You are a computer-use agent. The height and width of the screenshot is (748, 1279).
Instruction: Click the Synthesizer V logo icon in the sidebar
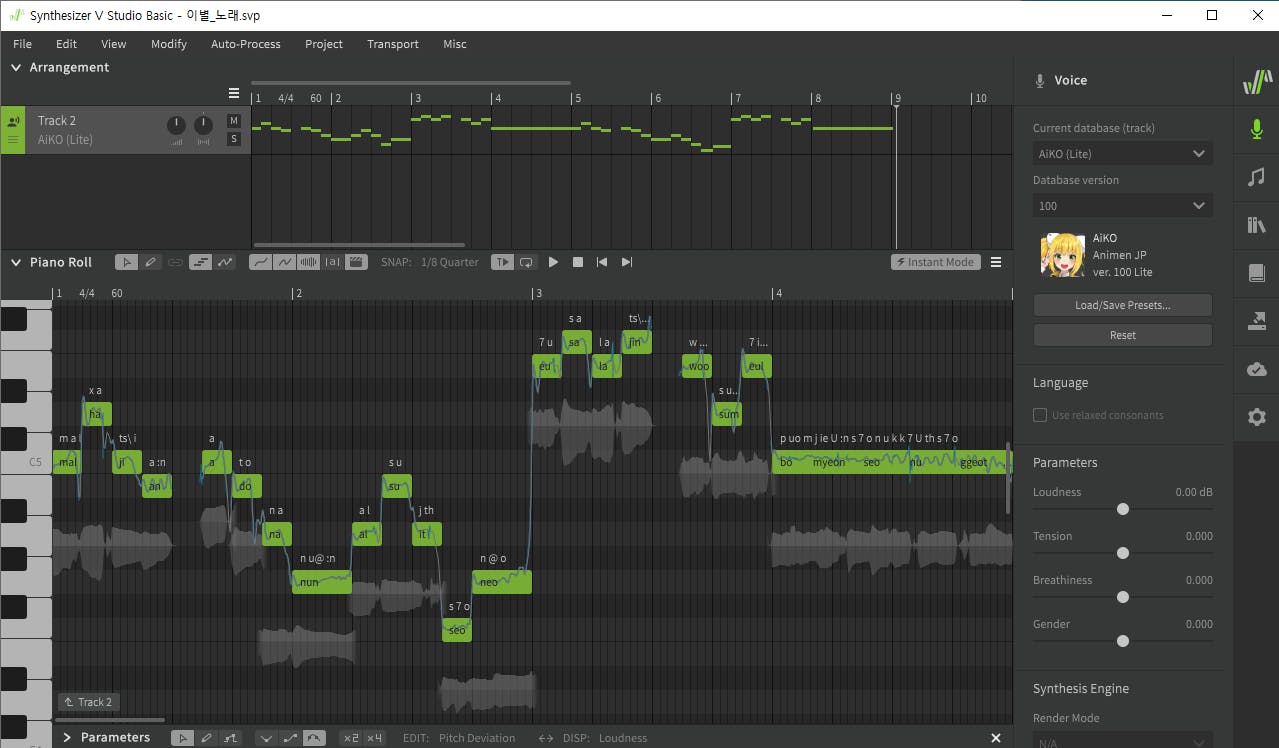point(1256,82)
